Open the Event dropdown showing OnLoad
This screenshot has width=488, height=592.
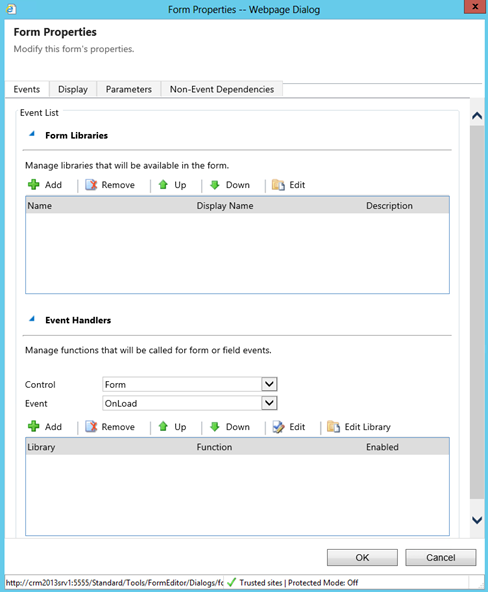[x=190, y=403]
